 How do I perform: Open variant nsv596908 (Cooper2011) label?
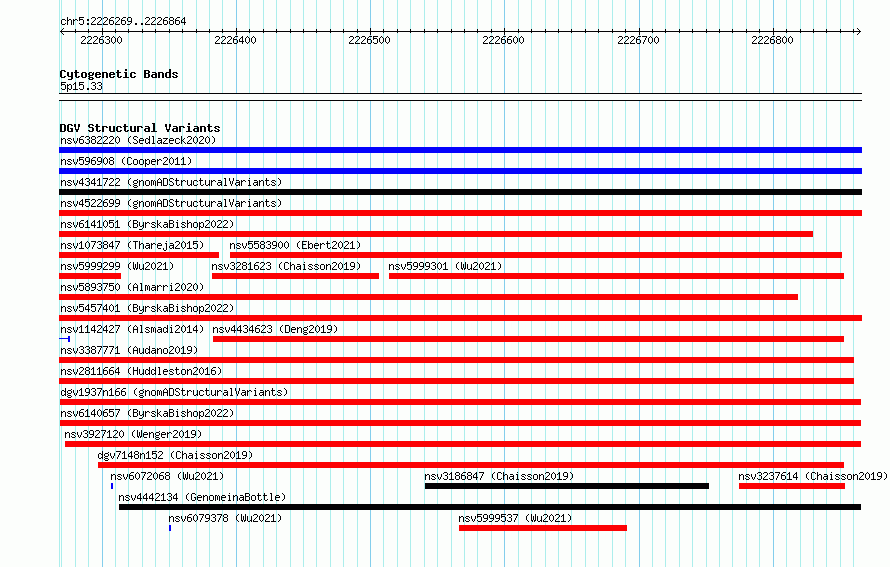pos(126,161)
